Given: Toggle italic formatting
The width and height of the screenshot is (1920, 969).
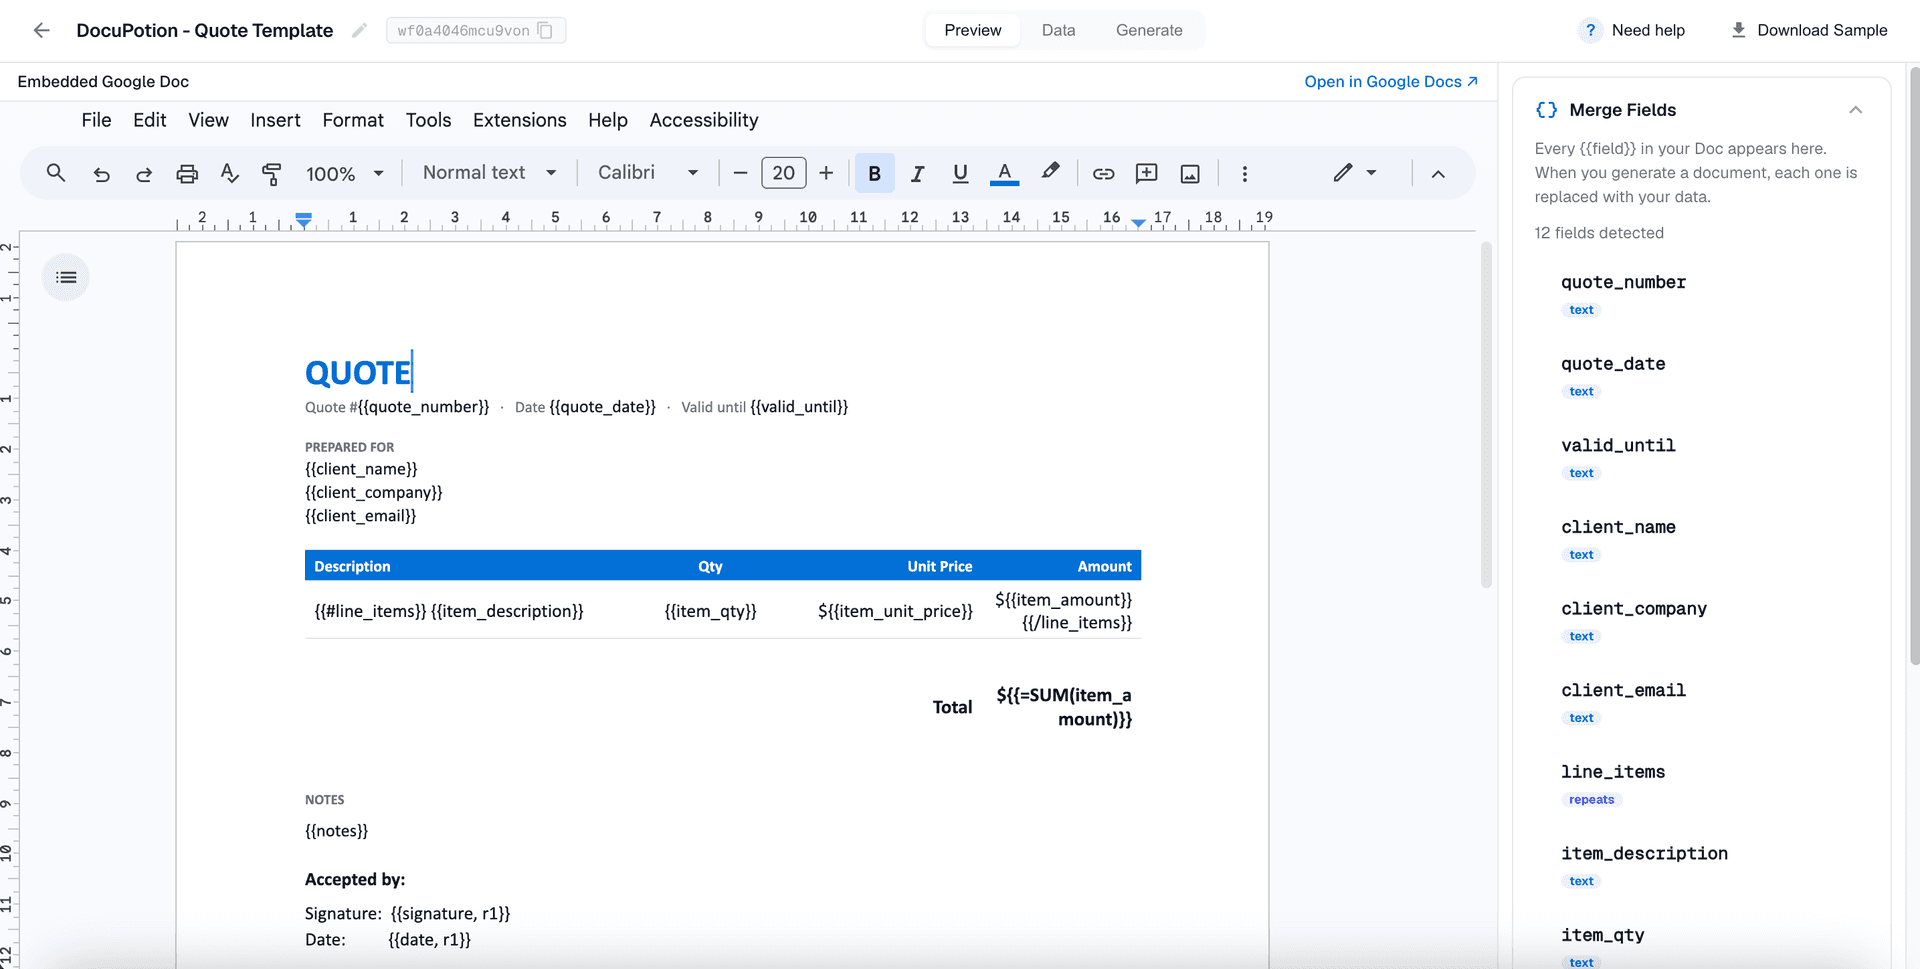Looking at the screenshot, I should [x=917, y=174].
